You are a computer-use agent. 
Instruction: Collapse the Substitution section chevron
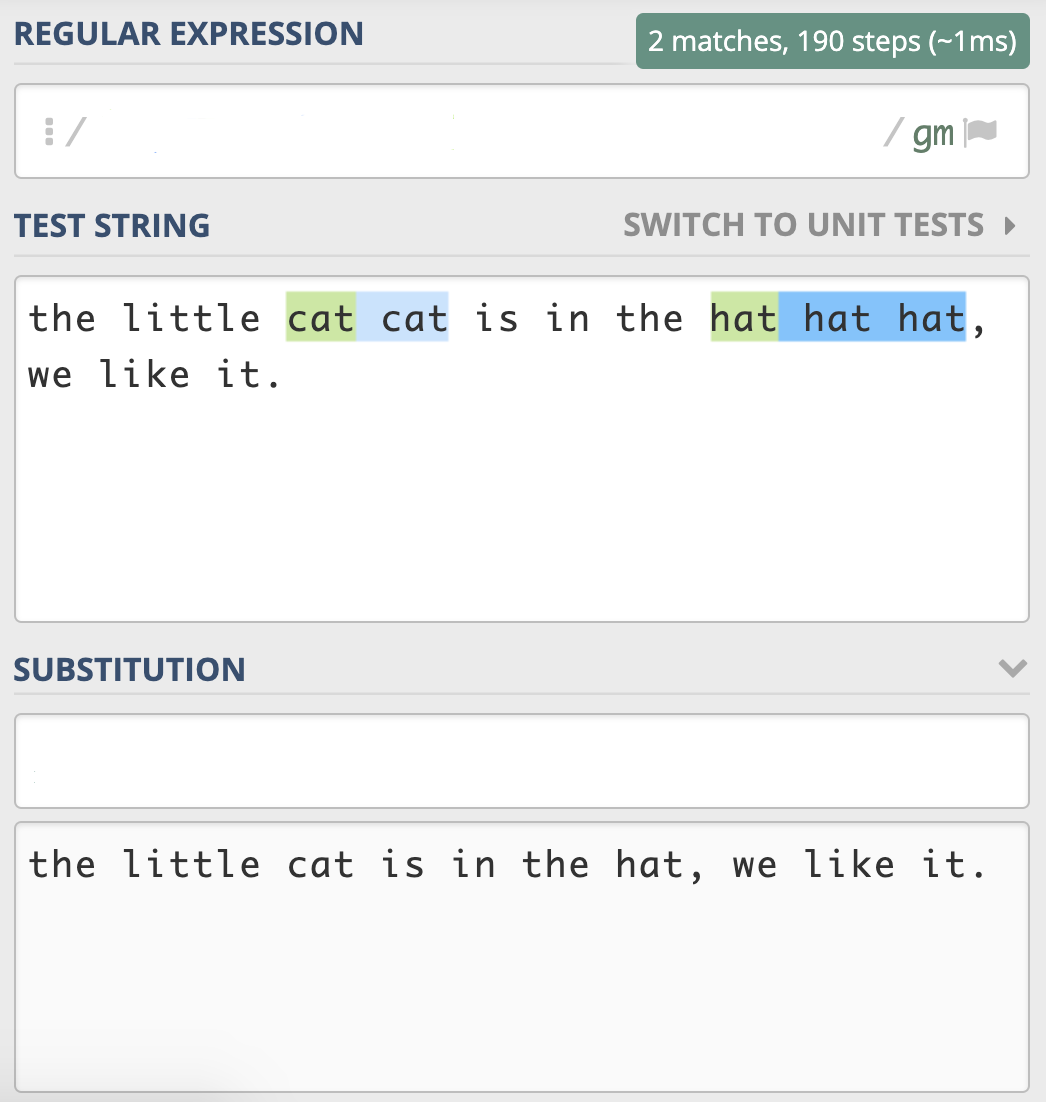(x=1012, y=668)
